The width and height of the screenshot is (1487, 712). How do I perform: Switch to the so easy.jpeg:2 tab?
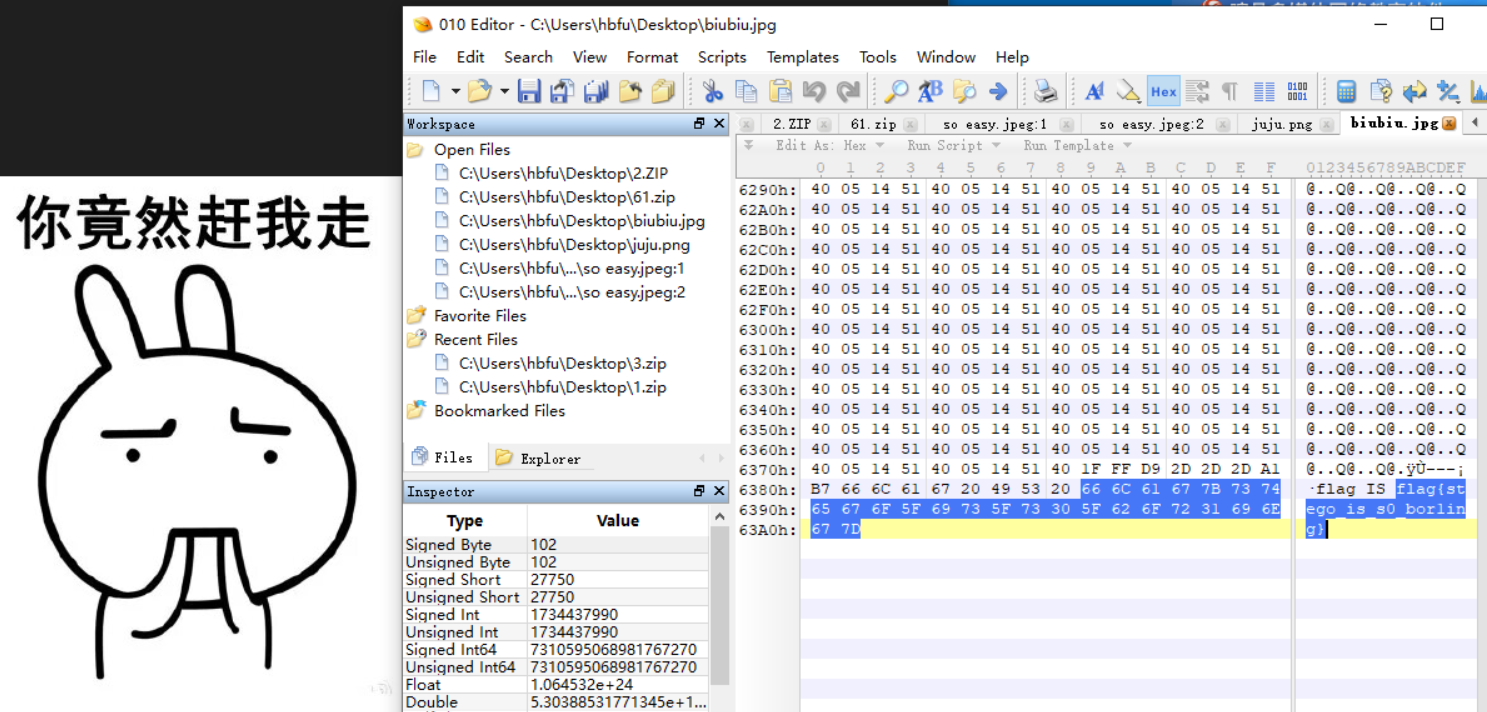point(1151,124)
